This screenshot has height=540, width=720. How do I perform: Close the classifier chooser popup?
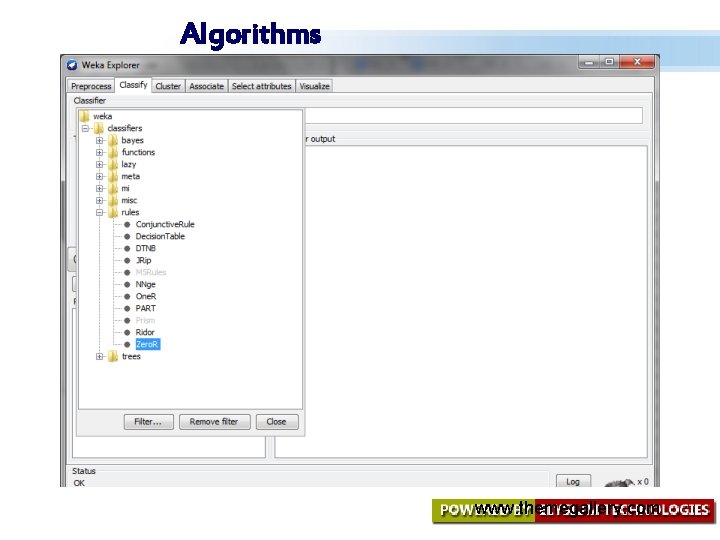(277, 422)
